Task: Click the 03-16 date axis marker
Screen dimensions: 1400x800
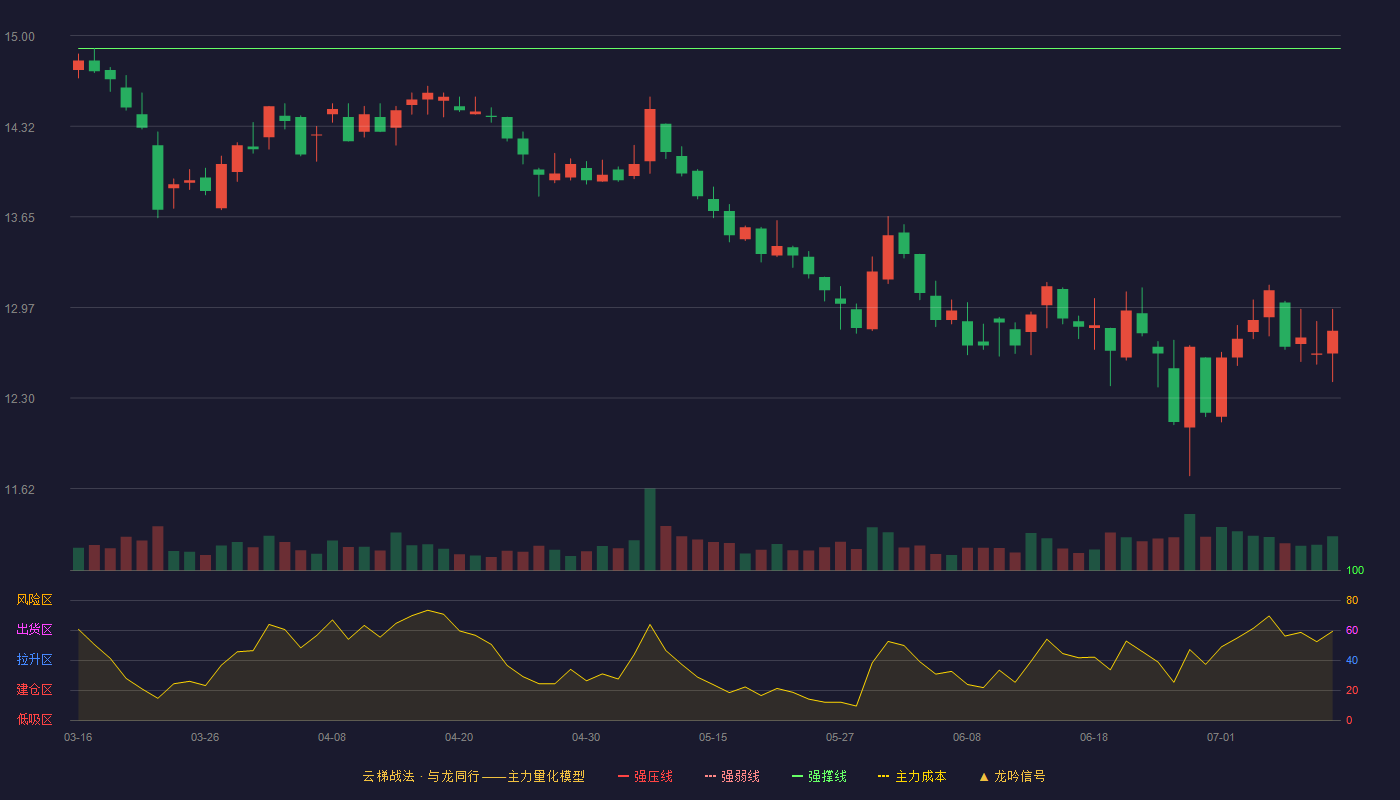Action: 78,737
